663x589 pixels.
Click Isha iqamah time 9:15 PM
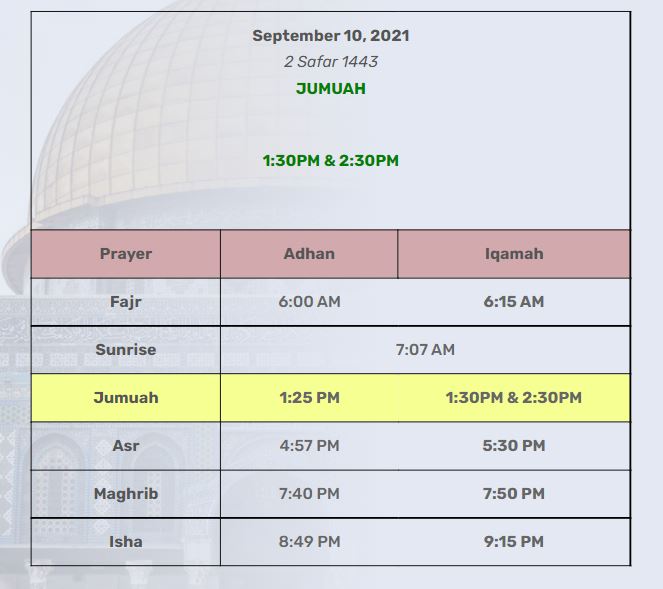pos(514,542)
